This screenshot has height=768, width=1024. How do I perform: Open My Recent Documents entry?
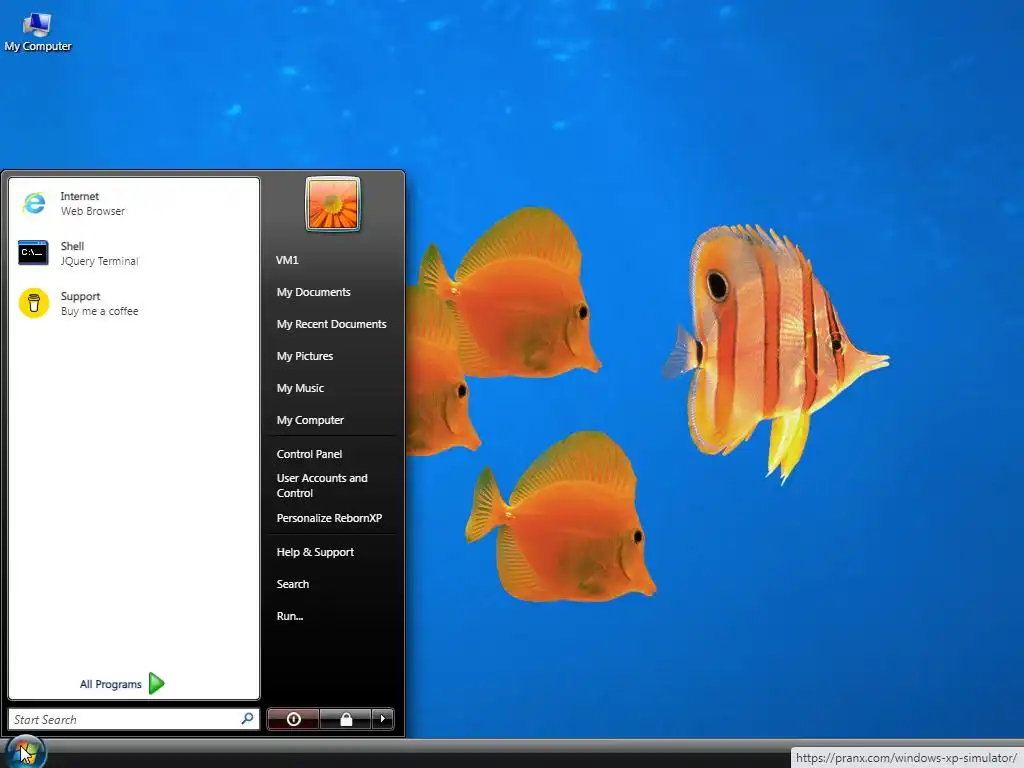point(331,324)
